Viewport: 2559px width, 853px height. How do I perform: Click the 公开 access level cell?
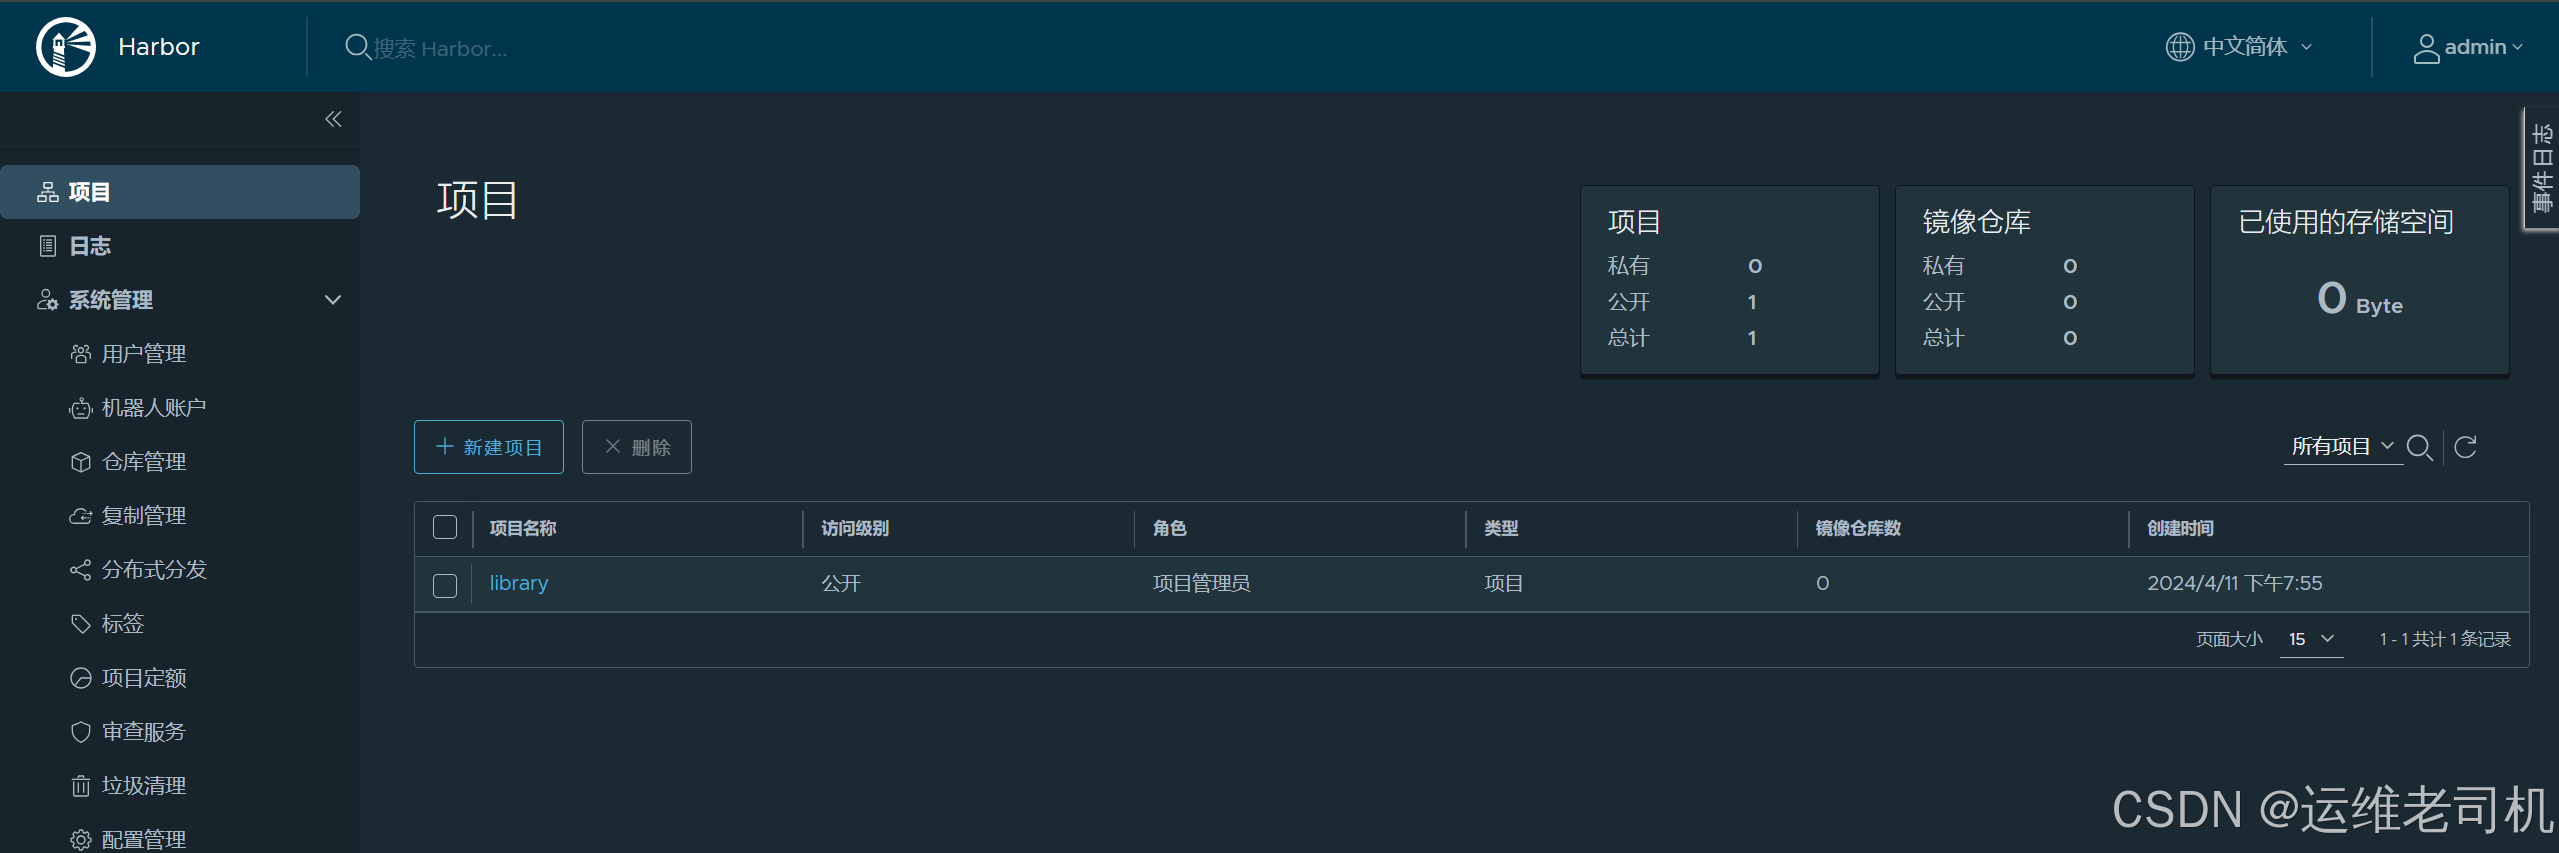(x=841, y=583)
